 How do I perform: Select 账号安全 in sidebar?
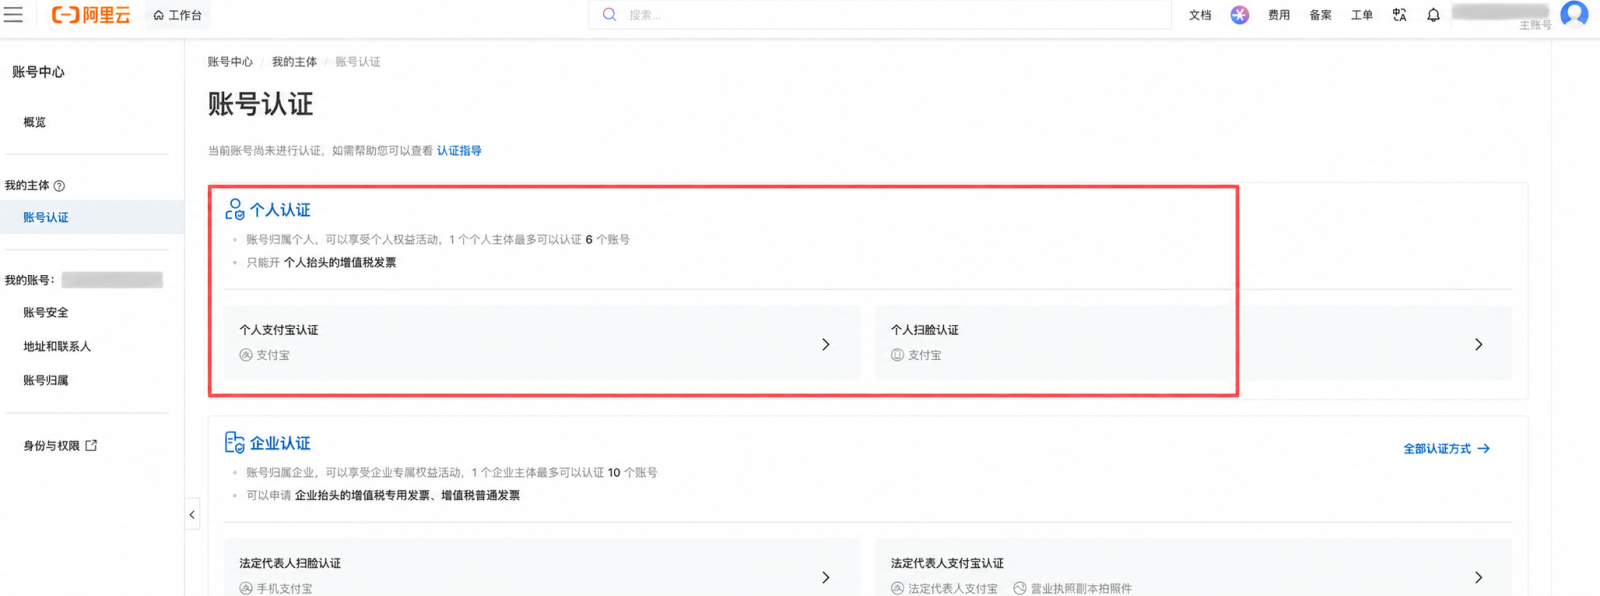(46, 313)
